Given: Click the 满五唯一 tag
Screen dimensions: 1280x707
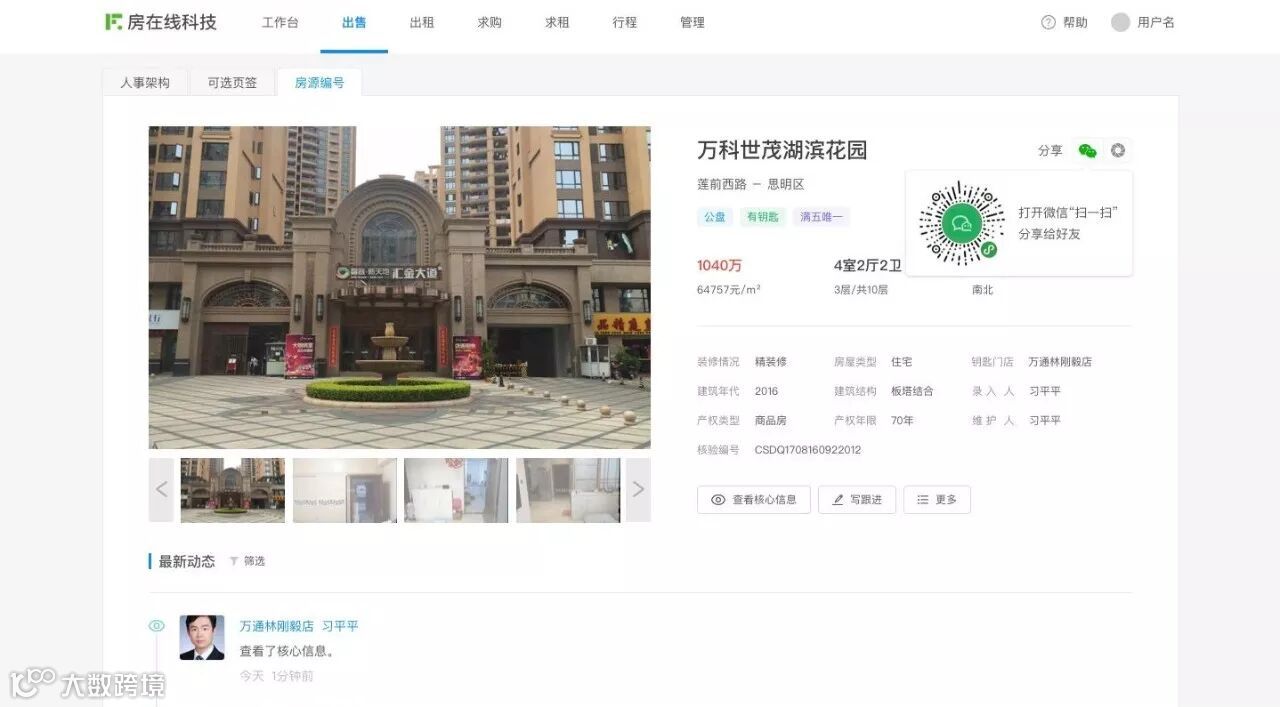Looking at the screenshot, I should pos(822,217).
